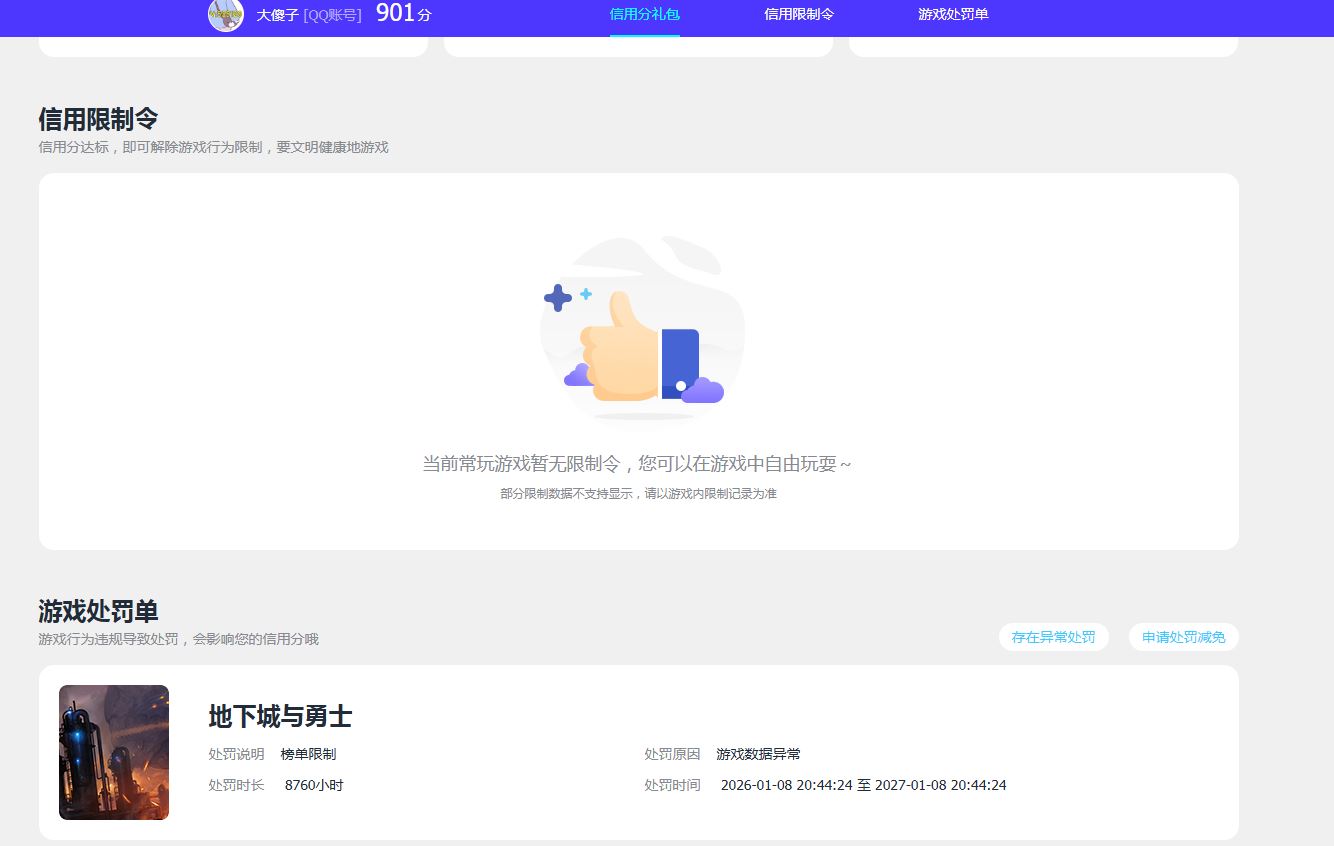Go to the 游戏处罚单 tab
1334x846 pixels.
tap(952, 15)
